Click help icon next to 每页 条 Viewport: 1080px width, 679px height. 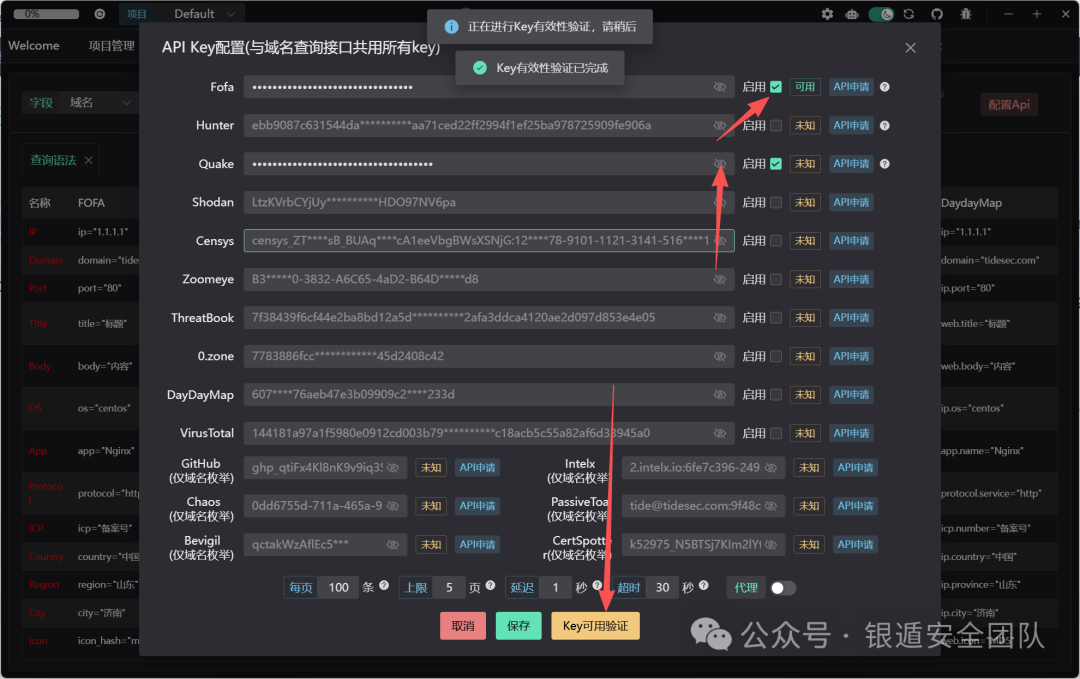pyautogui.click(x=384, y=585)
